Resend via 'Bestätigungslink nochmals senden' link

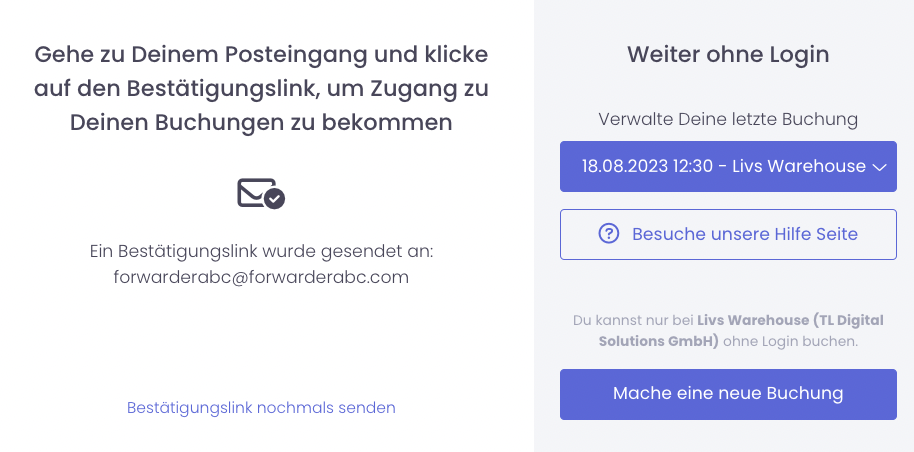(x=261, y=408)
